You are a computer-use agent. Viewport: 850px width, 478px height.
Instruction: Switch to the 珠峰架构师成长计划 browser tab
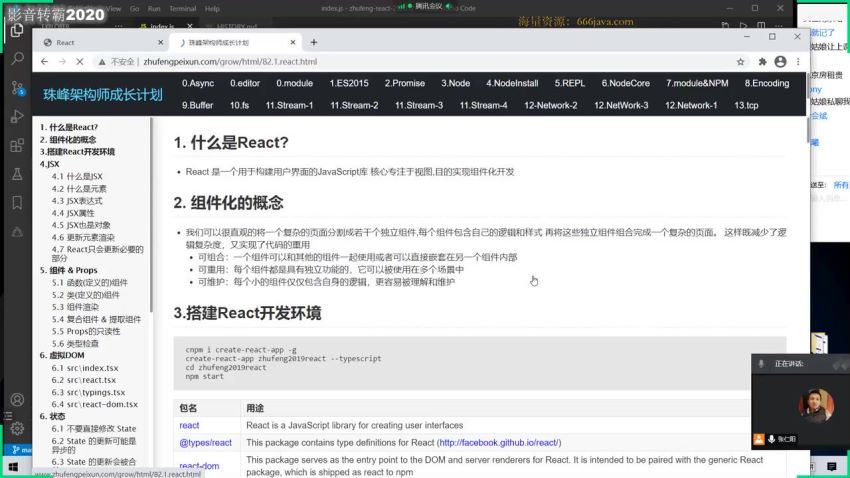coord(236,42)
